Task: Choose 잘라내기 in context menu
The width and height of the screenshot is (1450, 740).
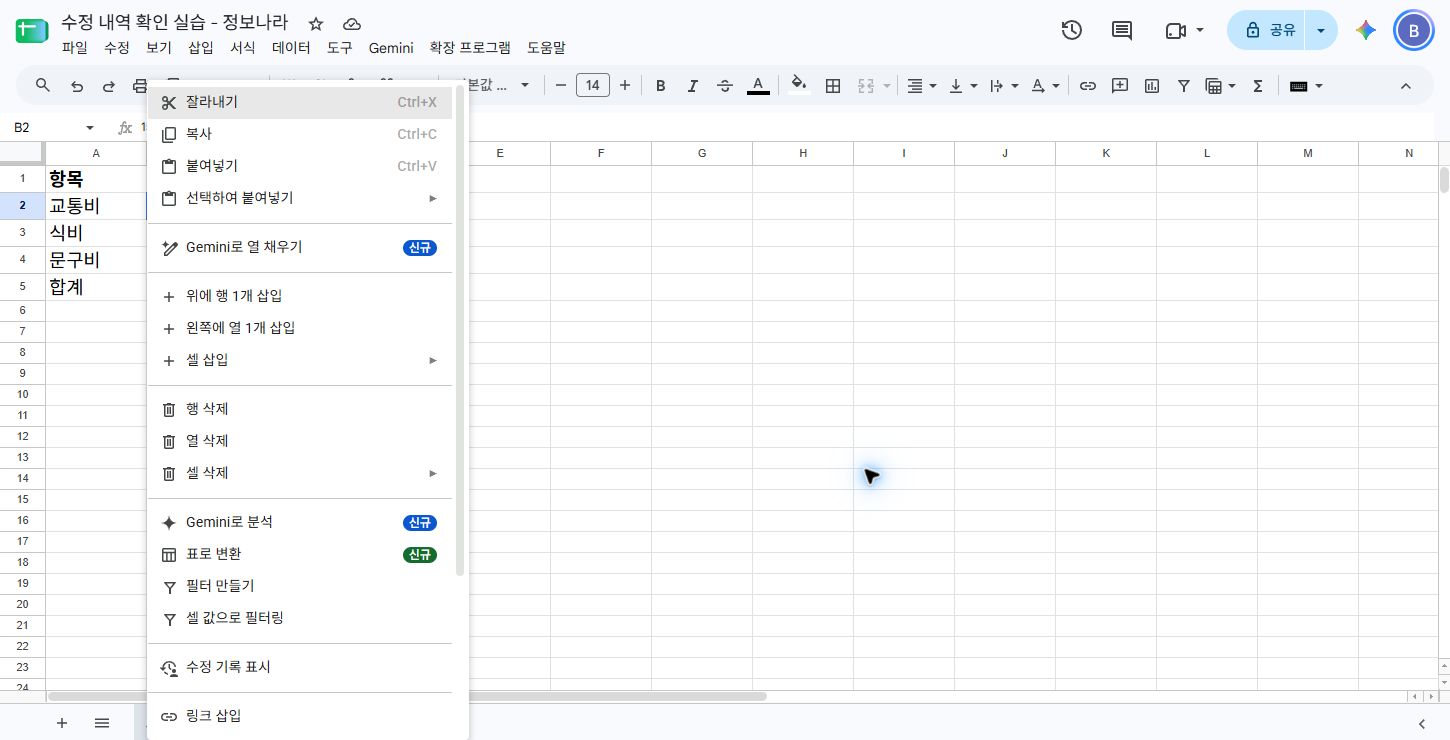Action: tap(300, 102)
